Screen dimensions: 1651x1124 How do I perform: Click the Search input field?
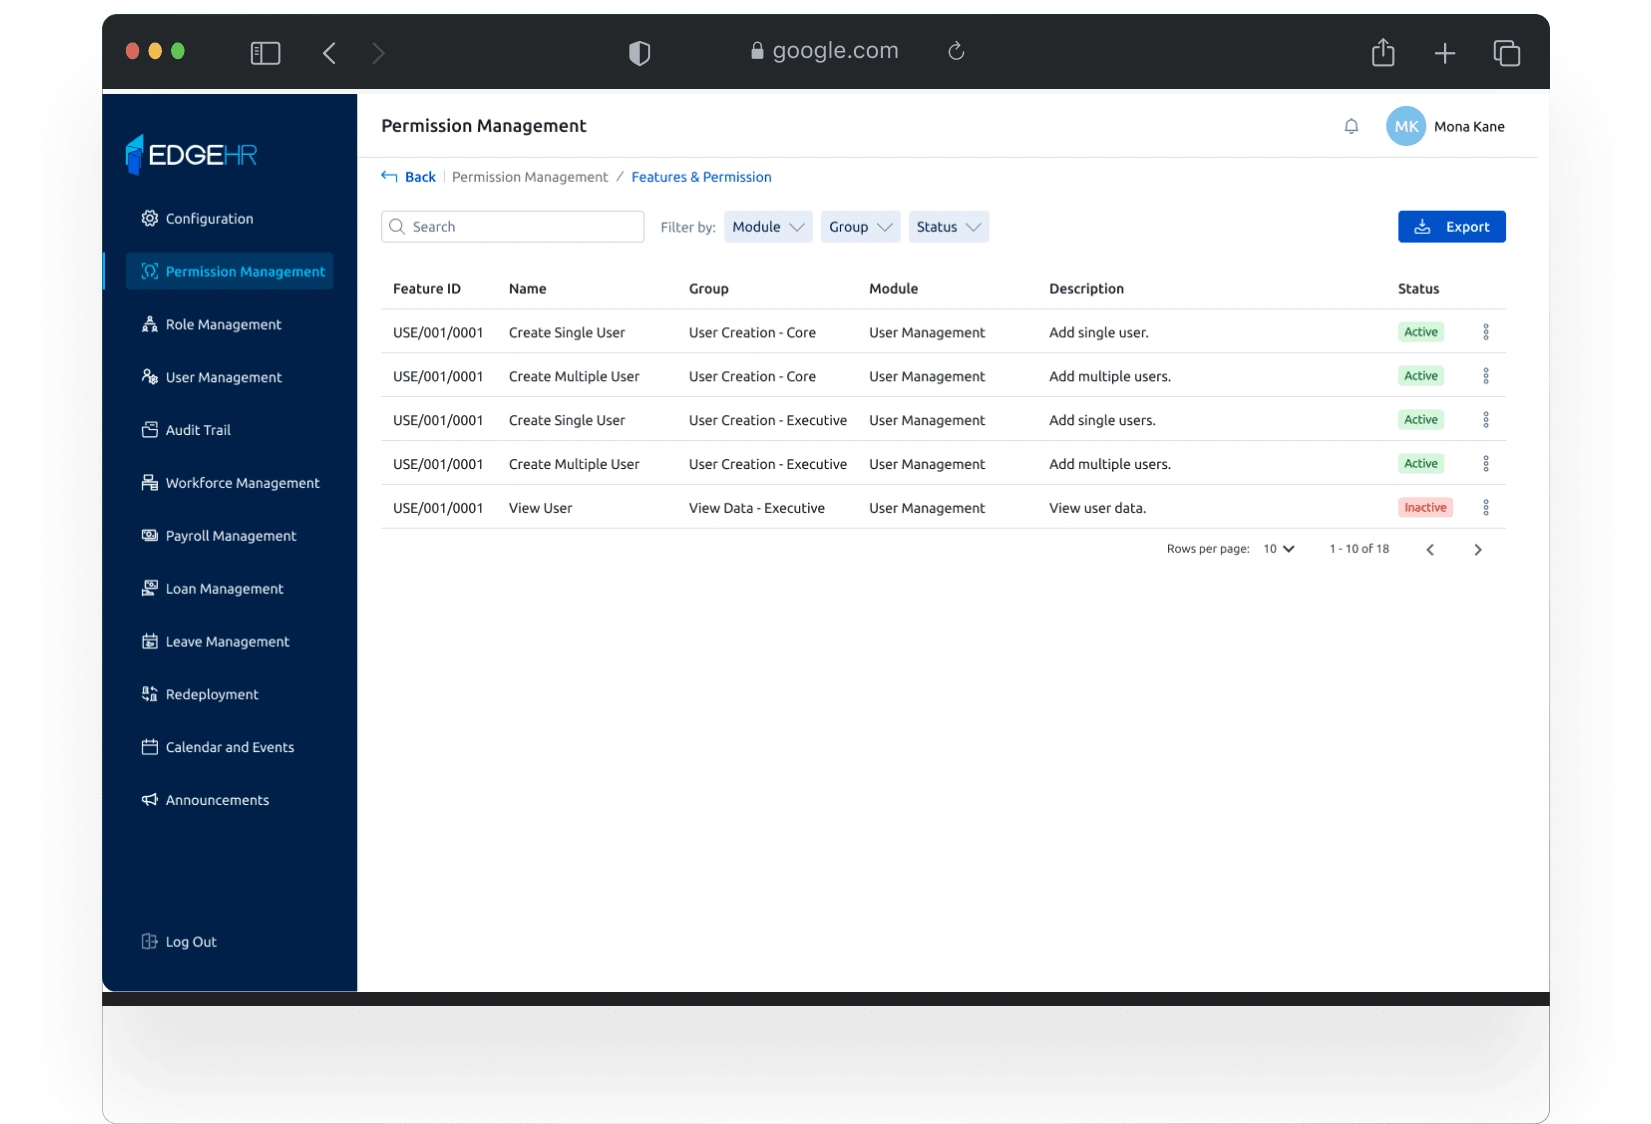[x=512, y=227]
